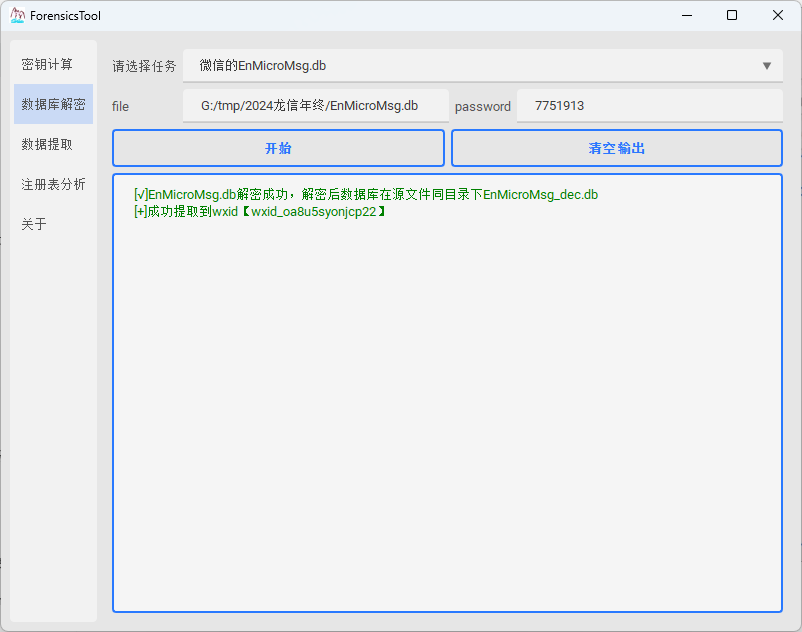Image resolution: width=802 pixels, height=632 pixels.
Task: Expand the task dropdown arrow
Action: [766, 66]
